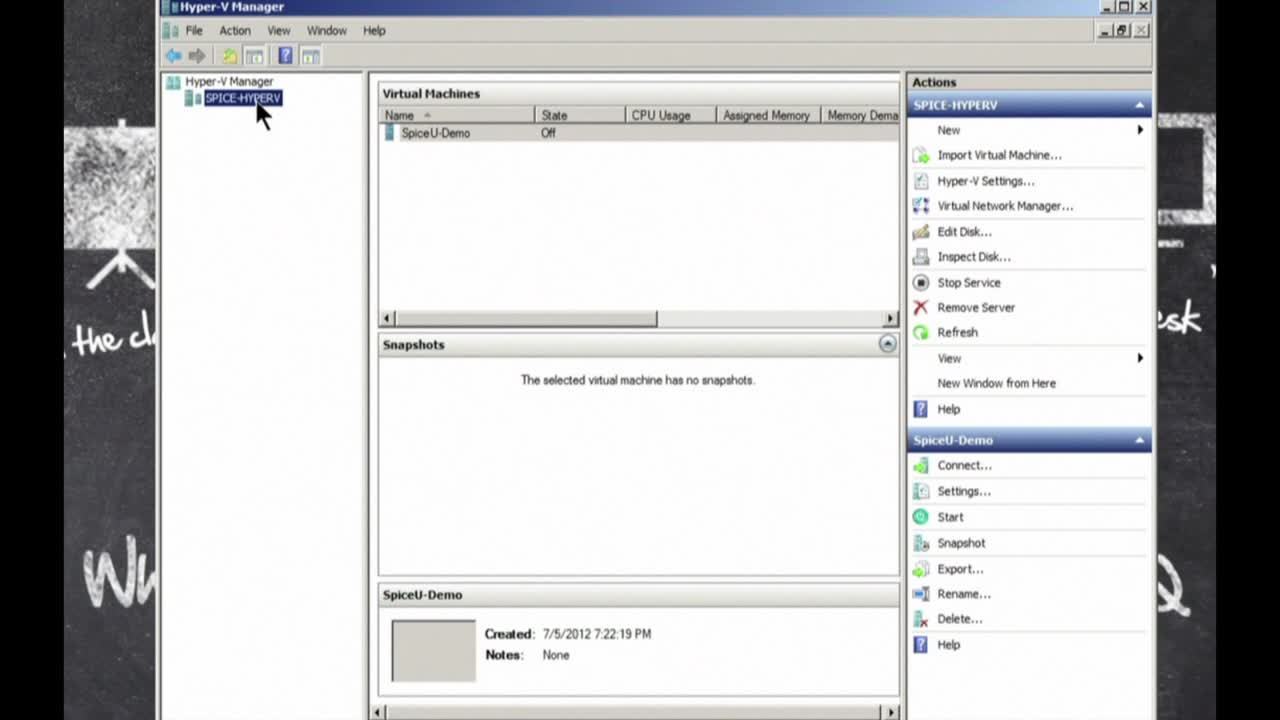Click the blue Help question mark toolbar icon
The image size is (1280, 720).
pyautogui.click(x=286, y=56)
